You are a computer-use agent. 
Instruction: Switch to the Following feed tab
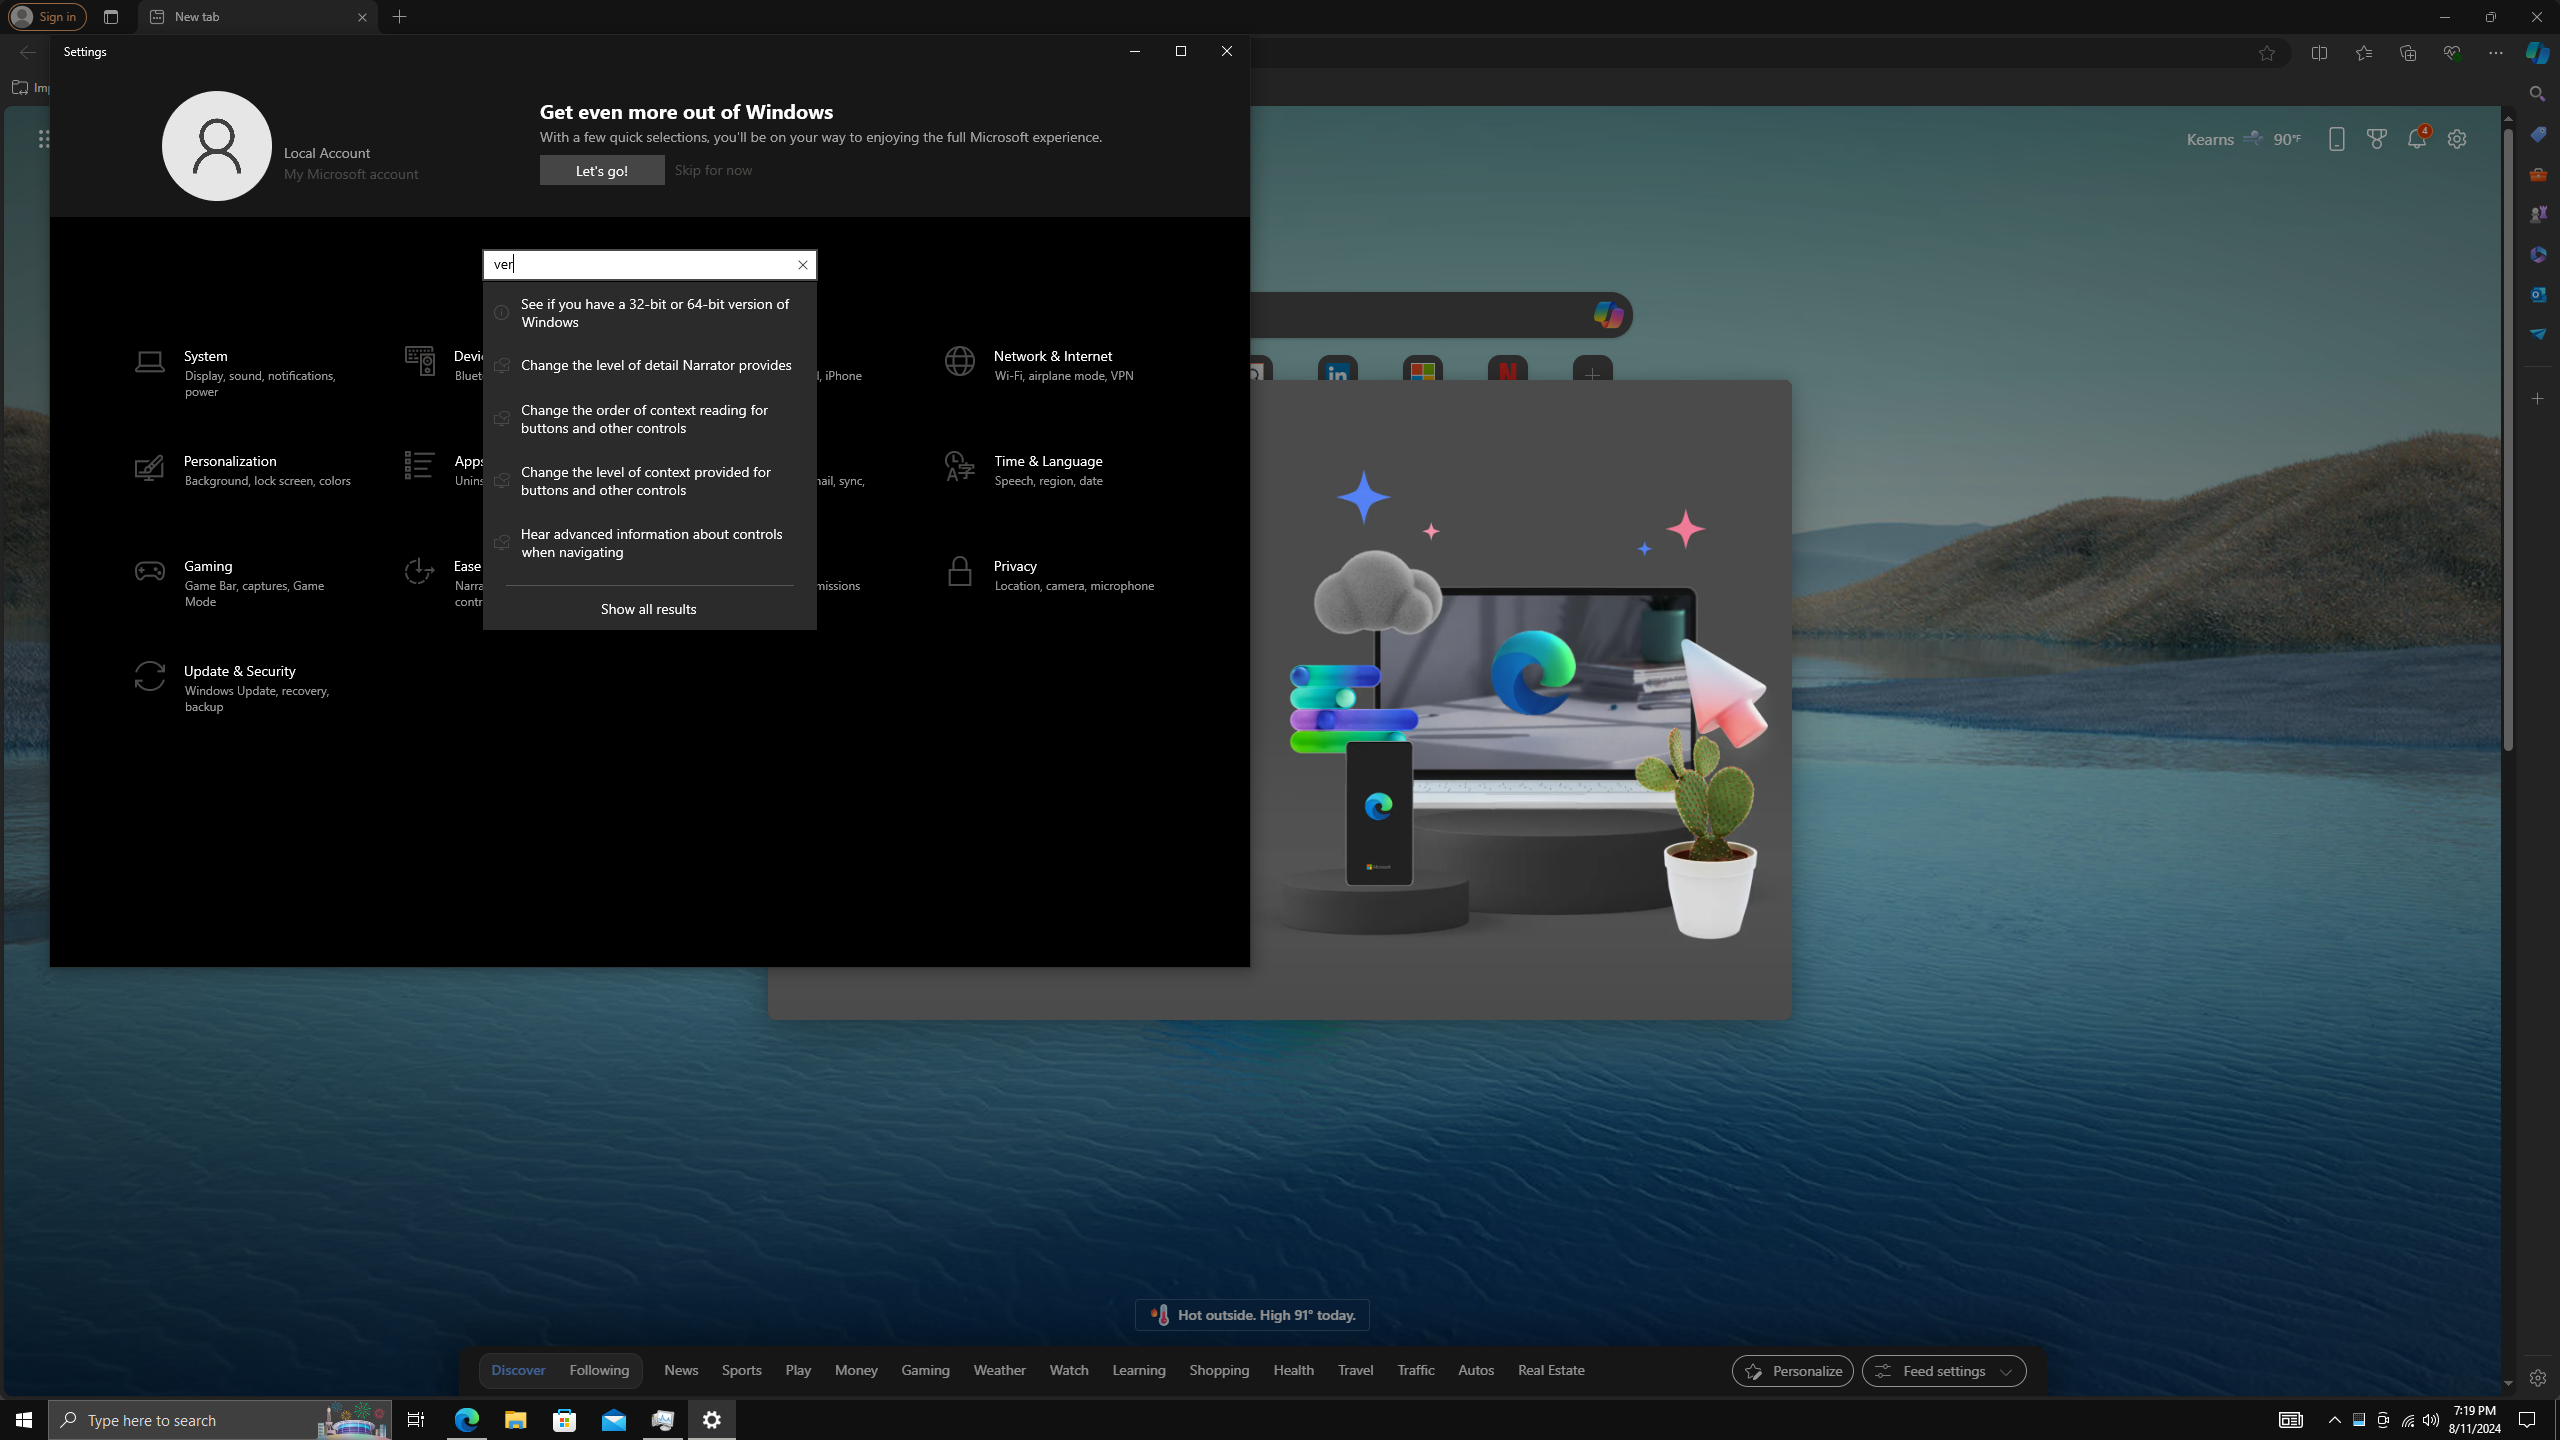(x=599, y=1371)
